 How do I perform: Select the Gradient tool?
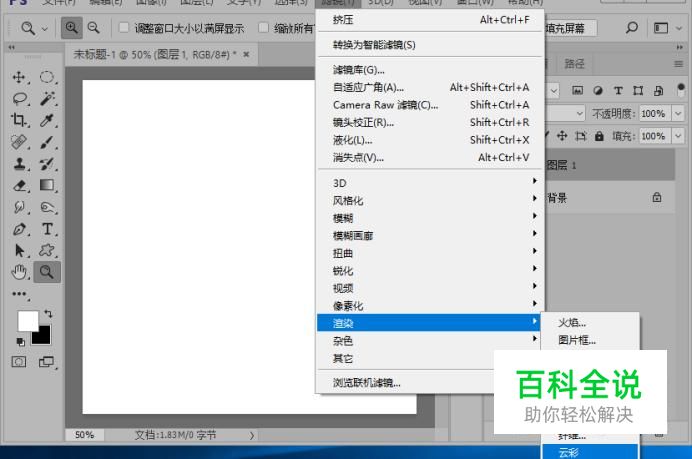click(47, 184)
